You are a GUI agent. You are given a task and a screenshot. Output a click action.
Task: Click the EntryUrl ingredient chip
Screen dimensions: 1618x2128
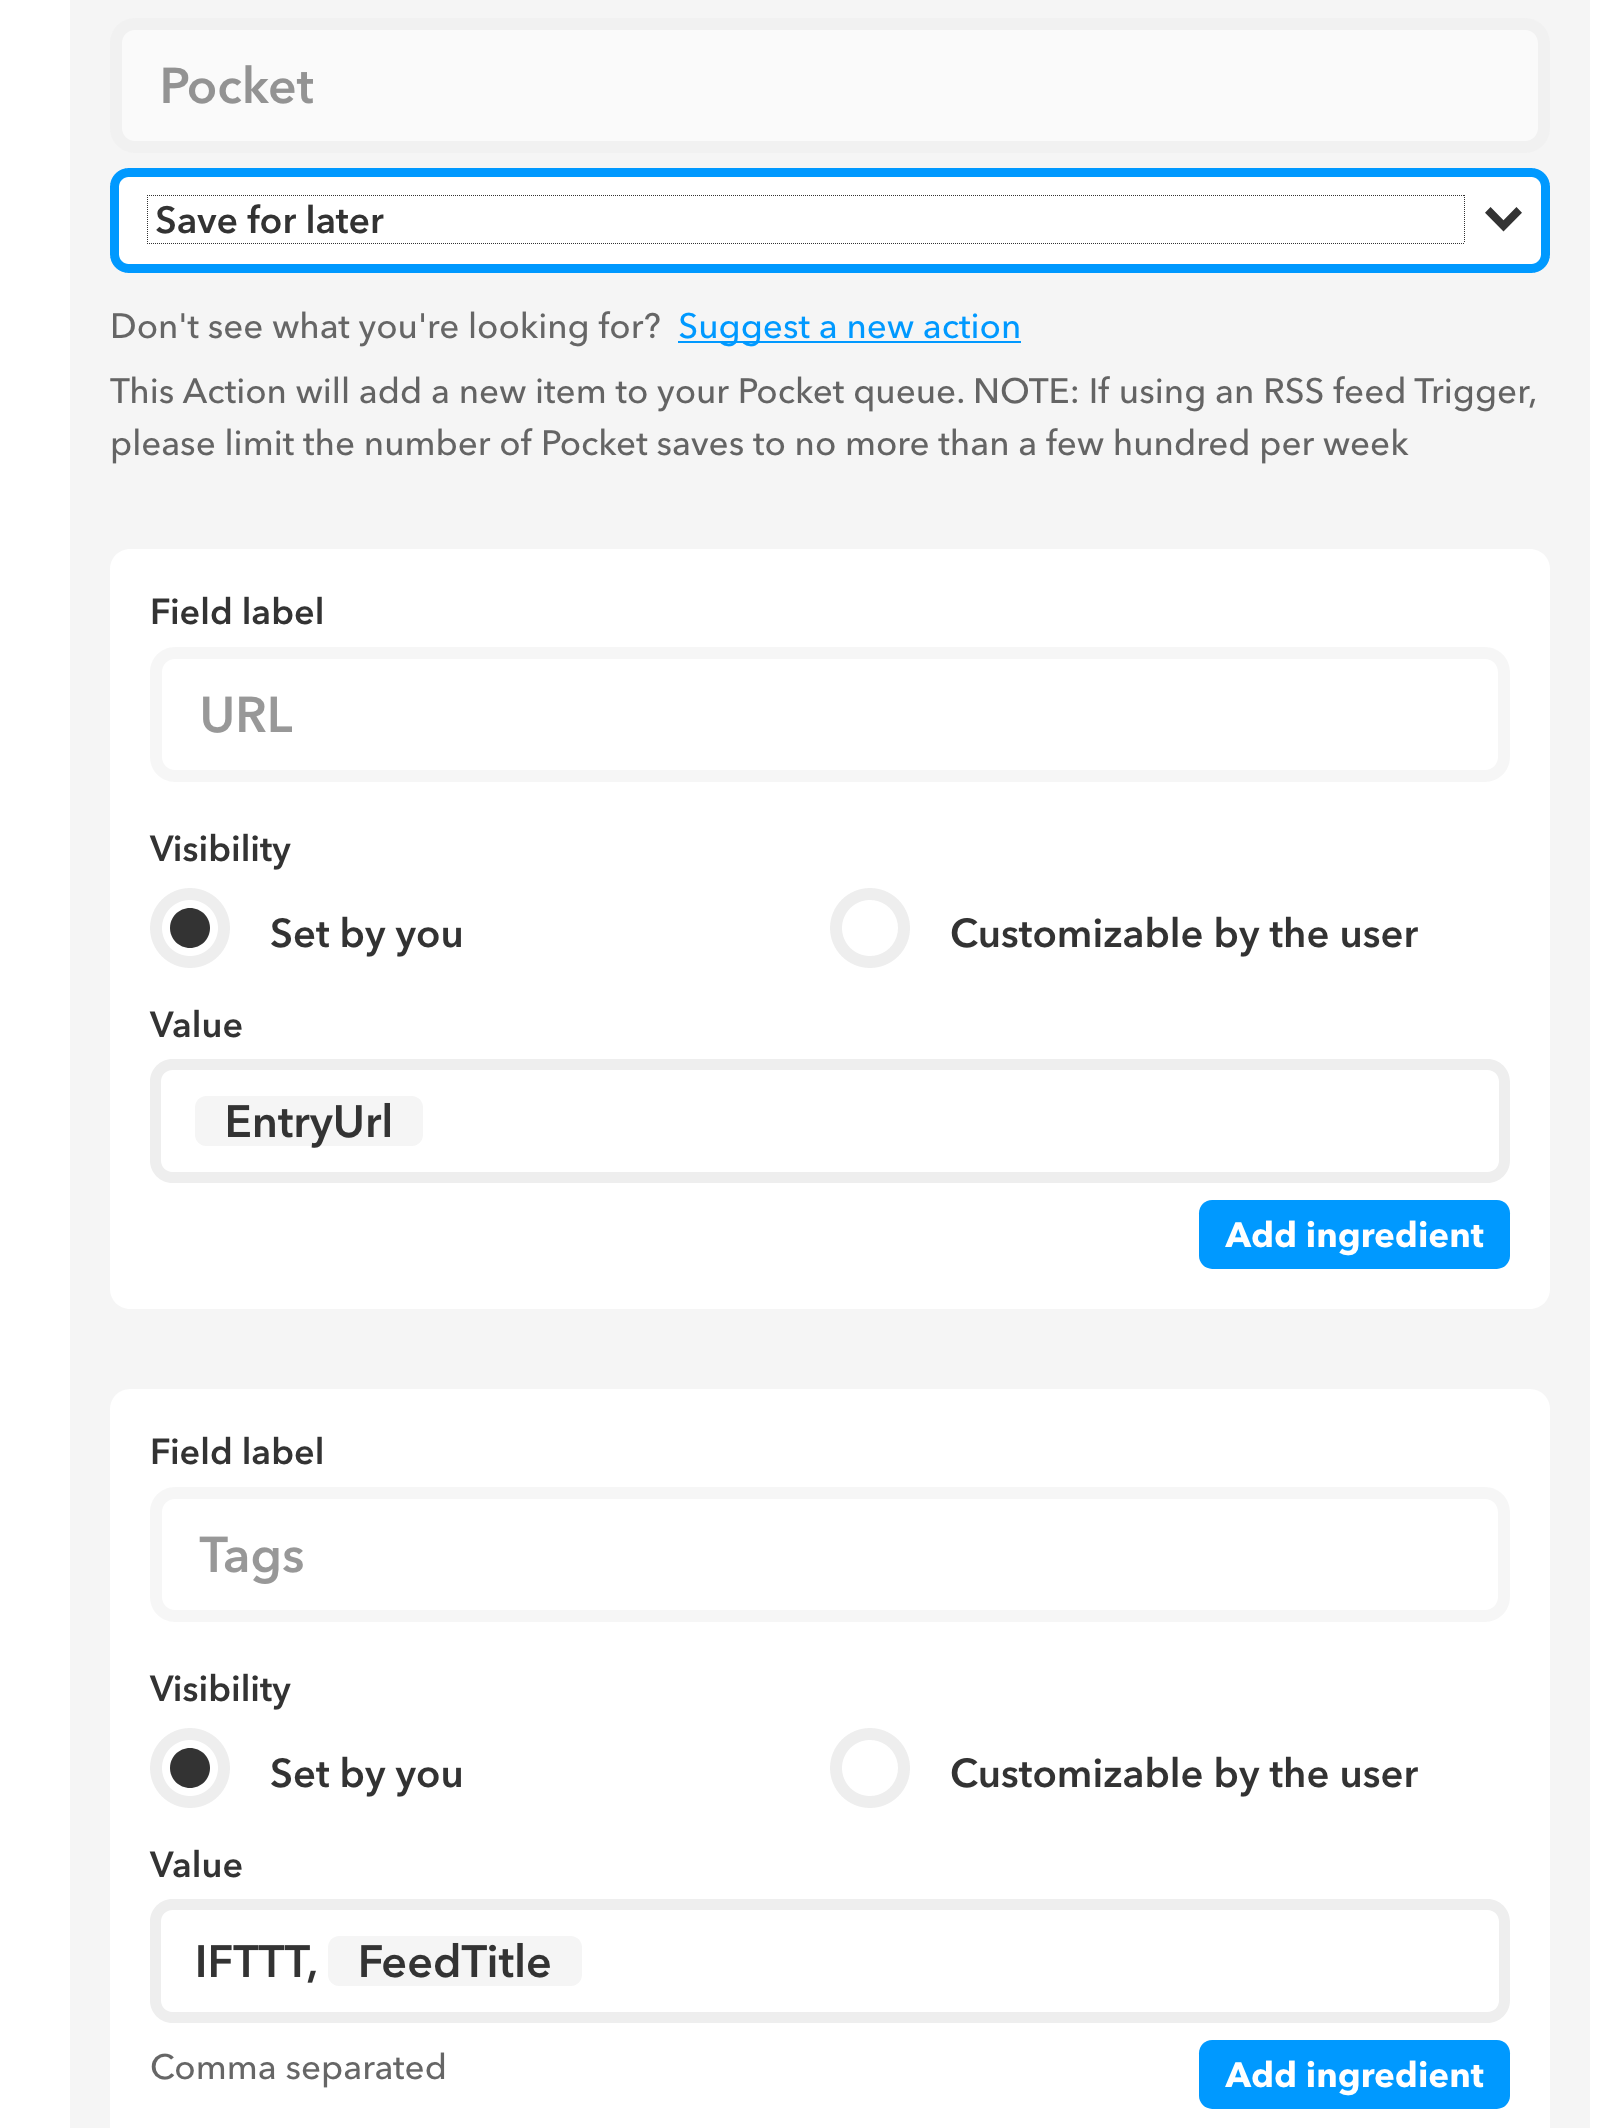coord(308,1122)
